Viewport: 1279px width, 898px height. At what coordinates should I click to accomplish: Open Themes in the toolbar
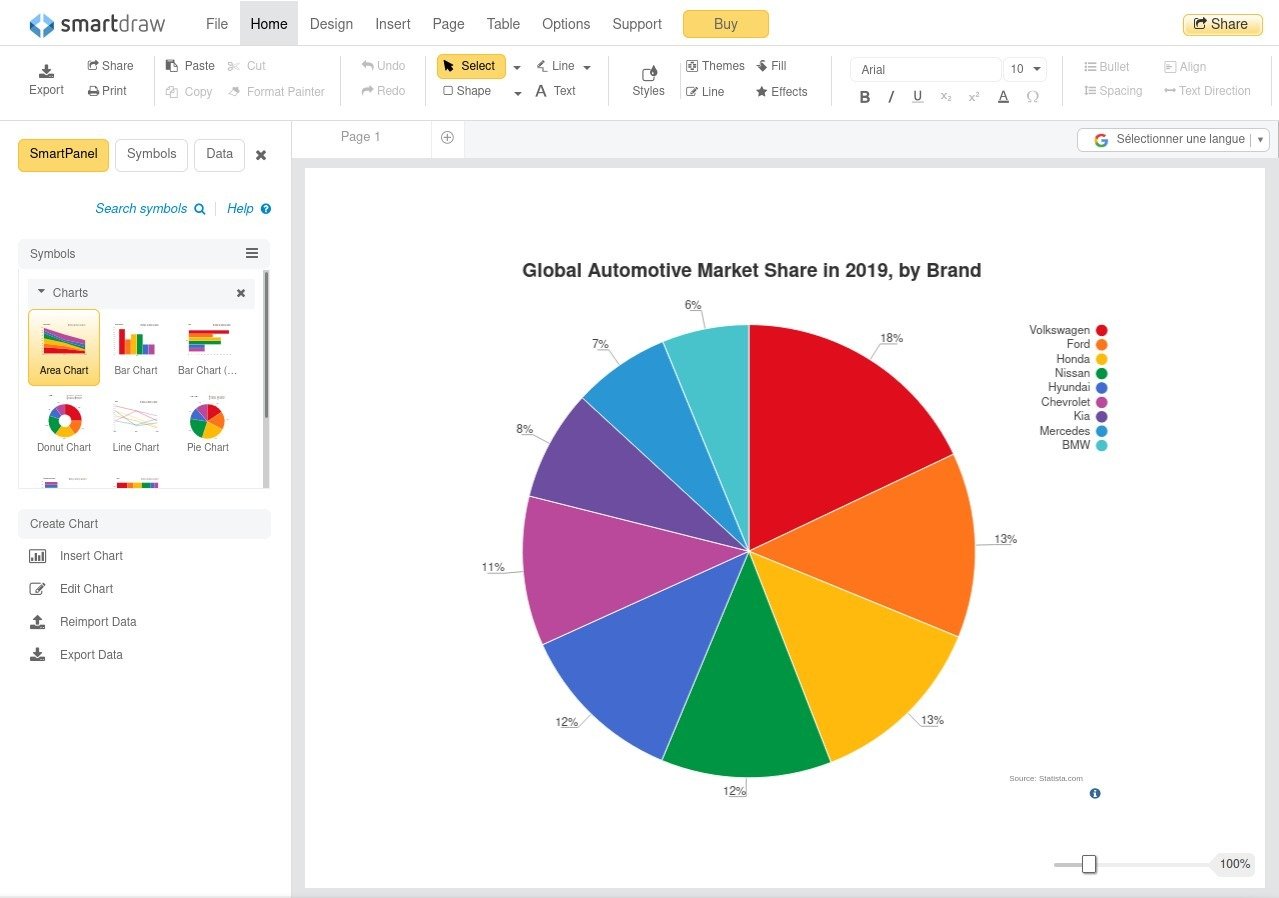point(715,66)
